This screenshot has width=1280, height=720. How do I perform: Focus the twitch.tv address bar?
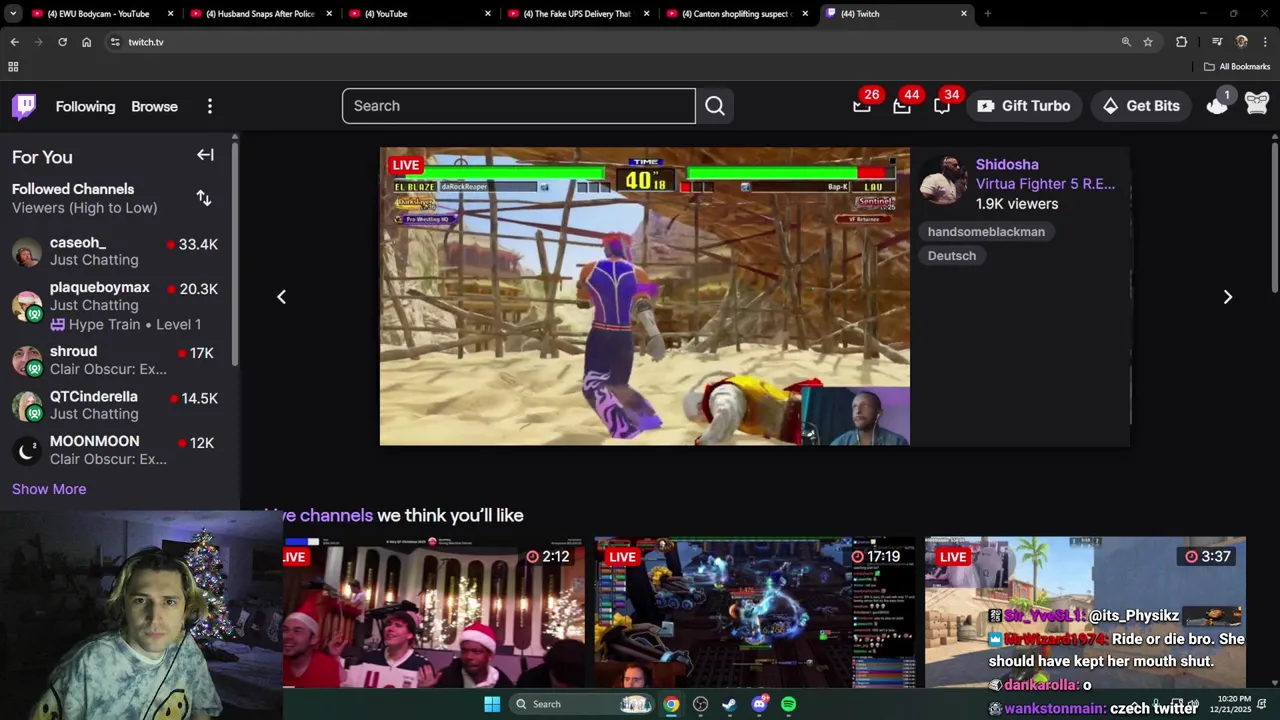coord(610,42)
